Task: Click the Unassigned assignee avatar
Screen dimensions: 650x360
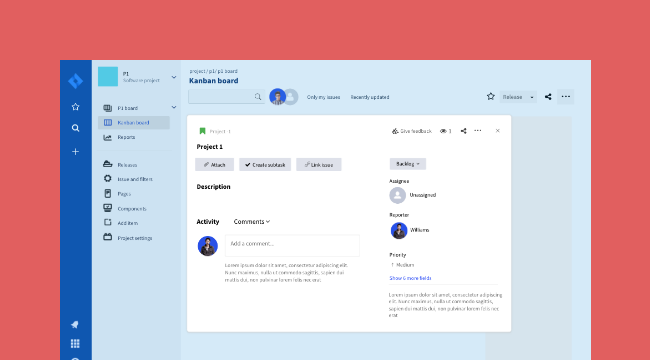Action: tap(398, 195)
